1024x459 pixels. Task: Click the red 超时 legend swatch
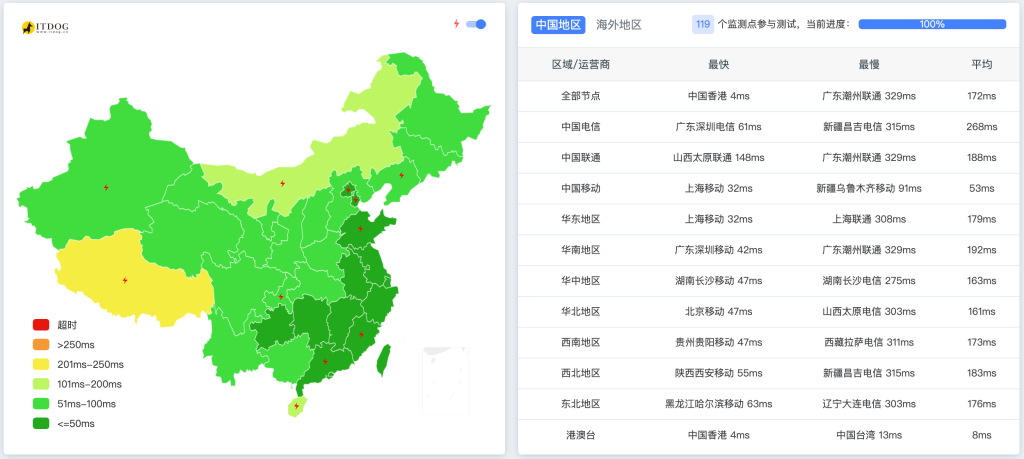click(x=41, y=325)
